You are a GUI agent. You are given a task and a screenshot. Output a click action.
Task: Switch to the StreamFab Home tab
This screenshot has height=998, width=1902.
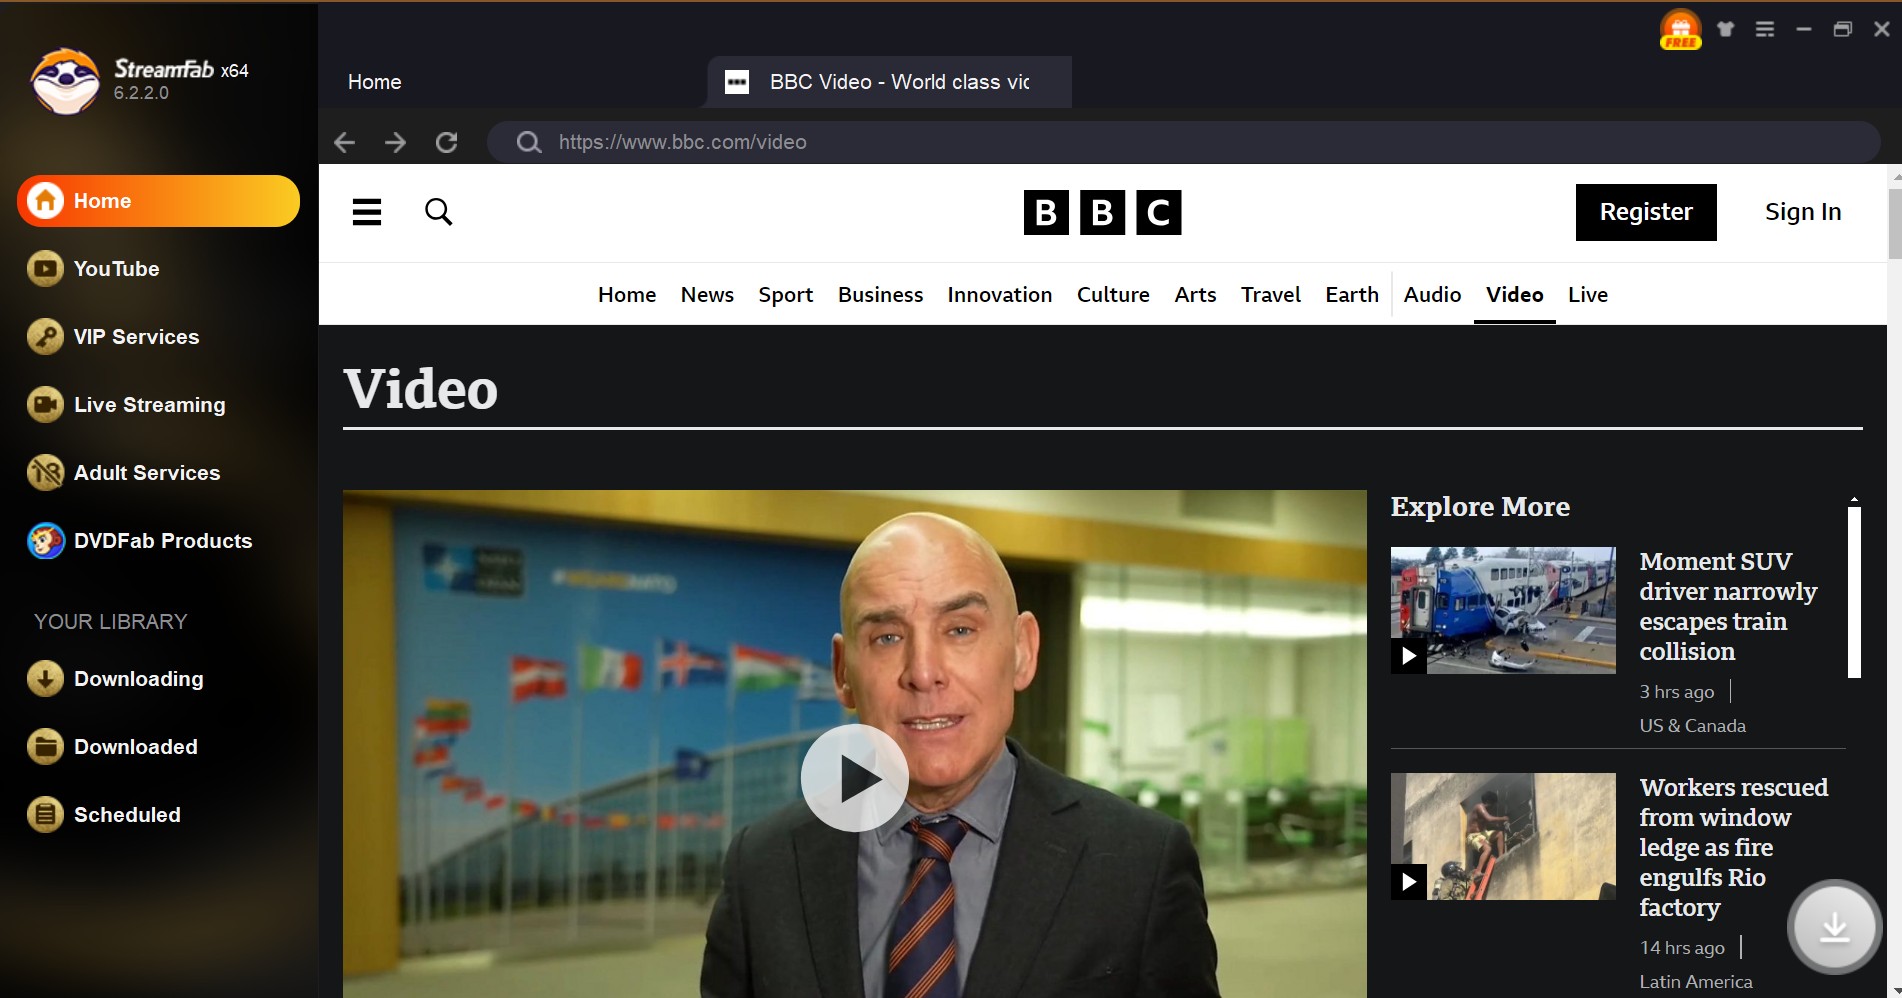click(375, 82)
